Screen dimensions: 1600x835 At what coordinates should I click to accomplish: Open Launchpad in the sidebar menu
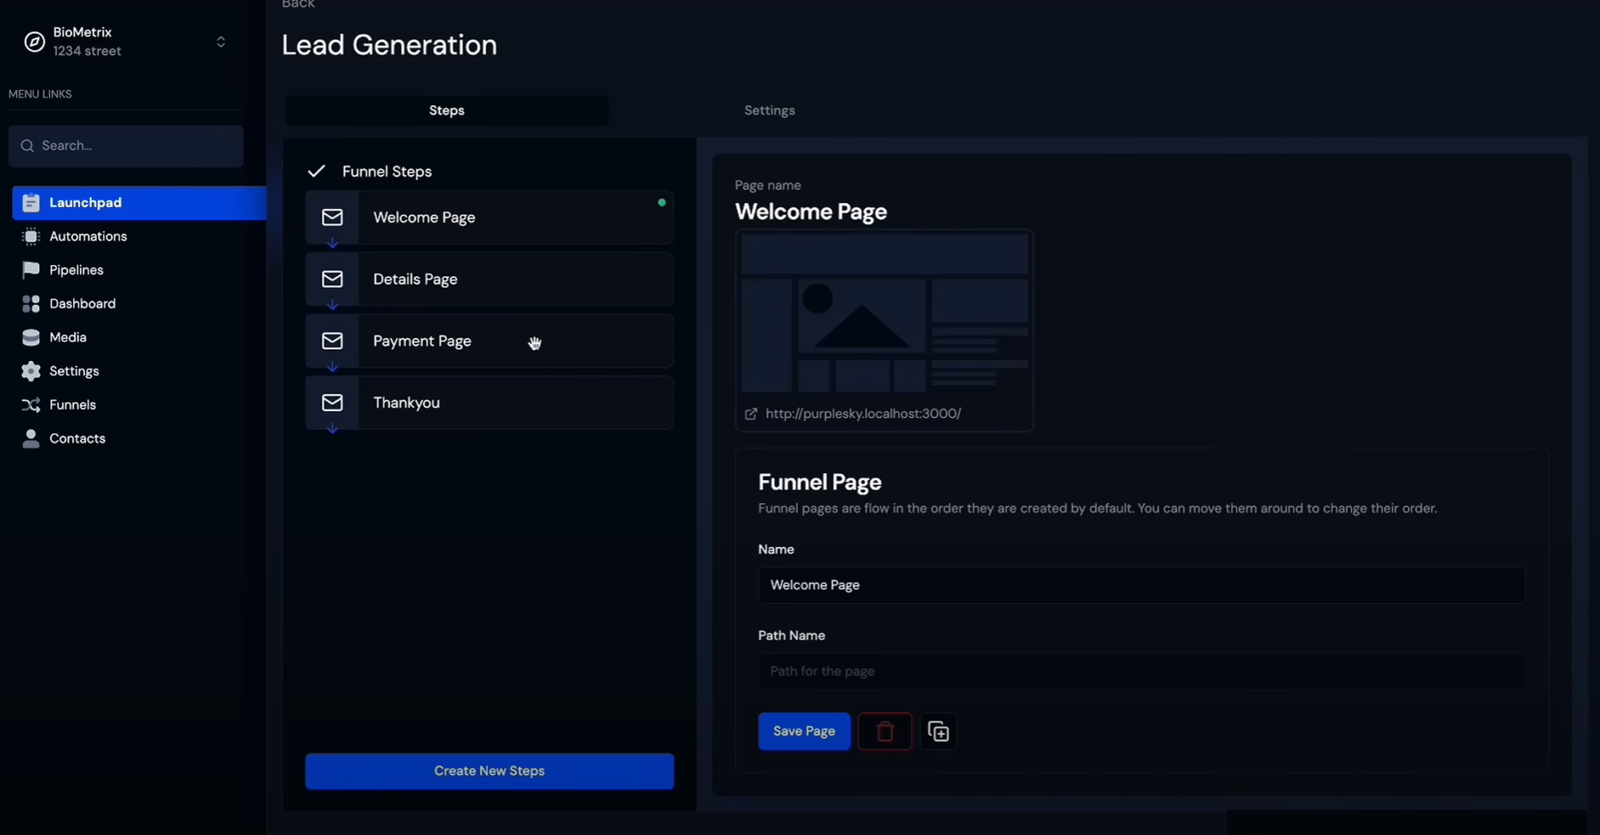(x=139, y=203)
